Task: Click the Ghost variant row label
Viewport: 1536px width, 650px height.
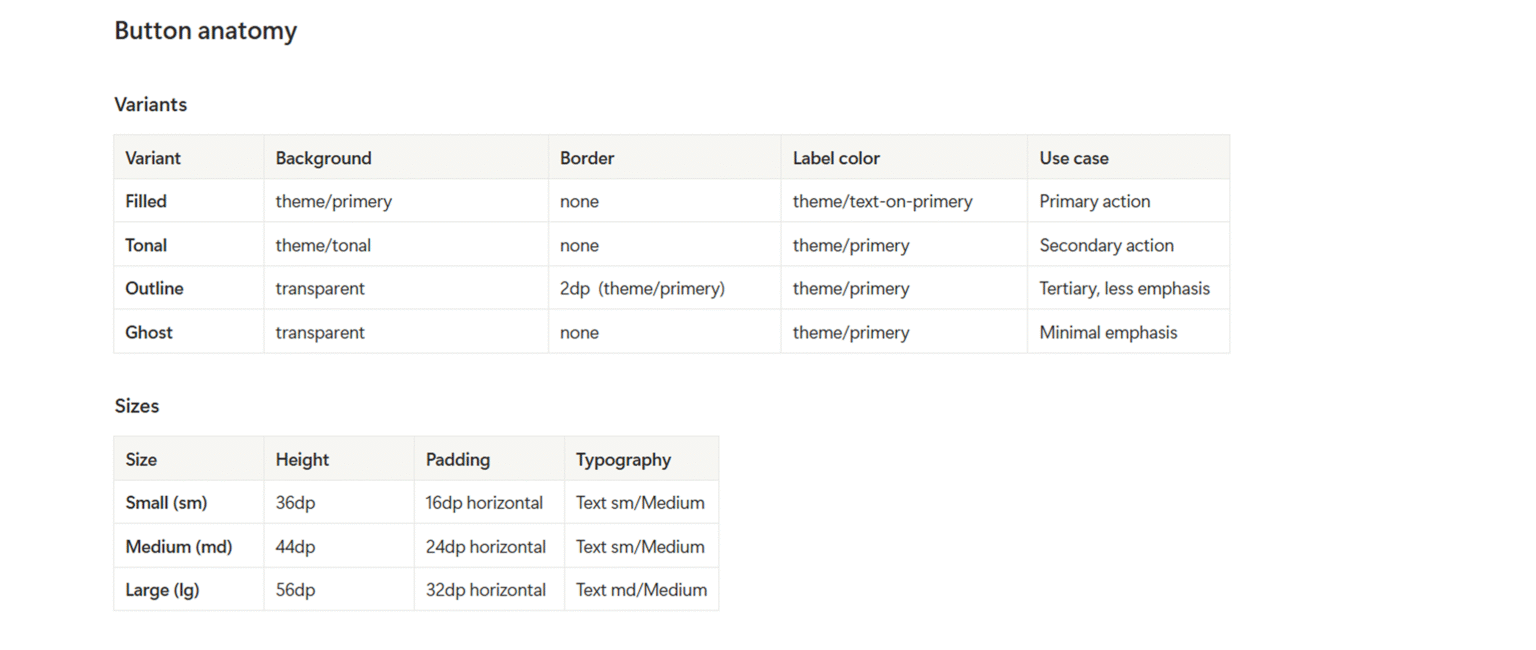Action: 149,332
